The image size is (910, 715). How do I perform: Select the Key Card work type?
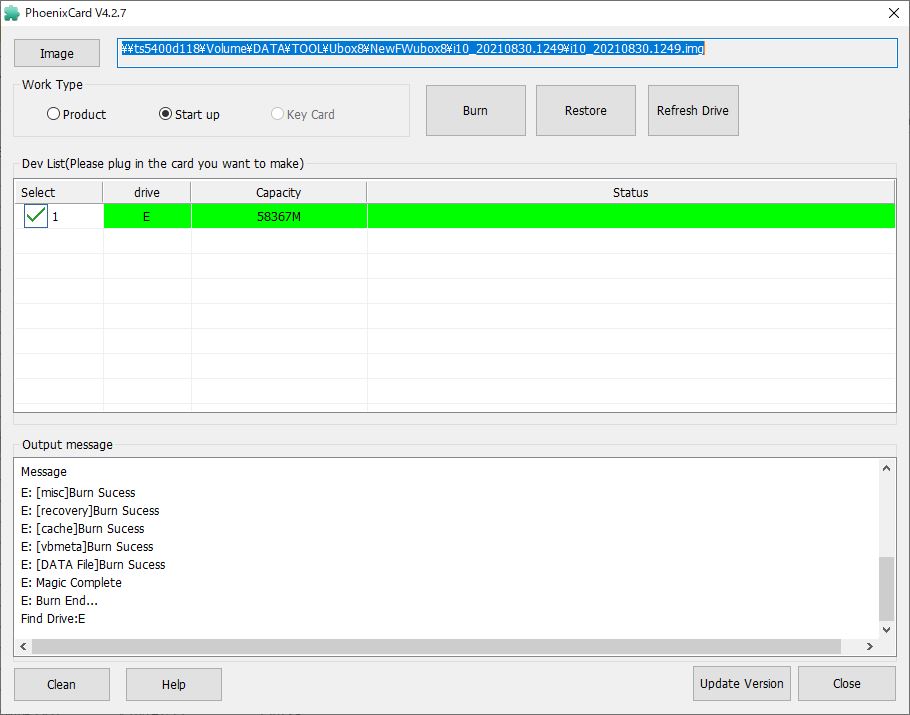pos(303,114)
